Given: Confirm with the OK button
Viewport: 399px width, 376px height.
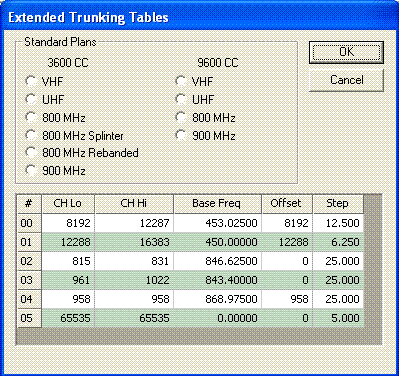Looking at the screenshot, I should point(346,52).
